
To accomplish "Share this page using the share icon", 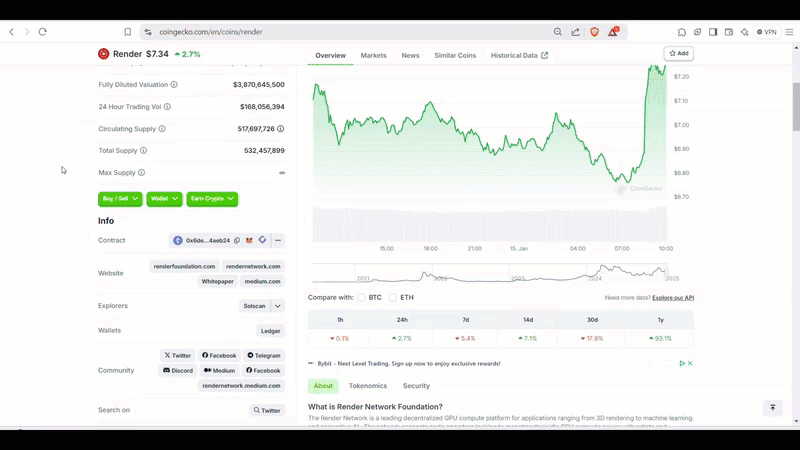I will (576, 32).
